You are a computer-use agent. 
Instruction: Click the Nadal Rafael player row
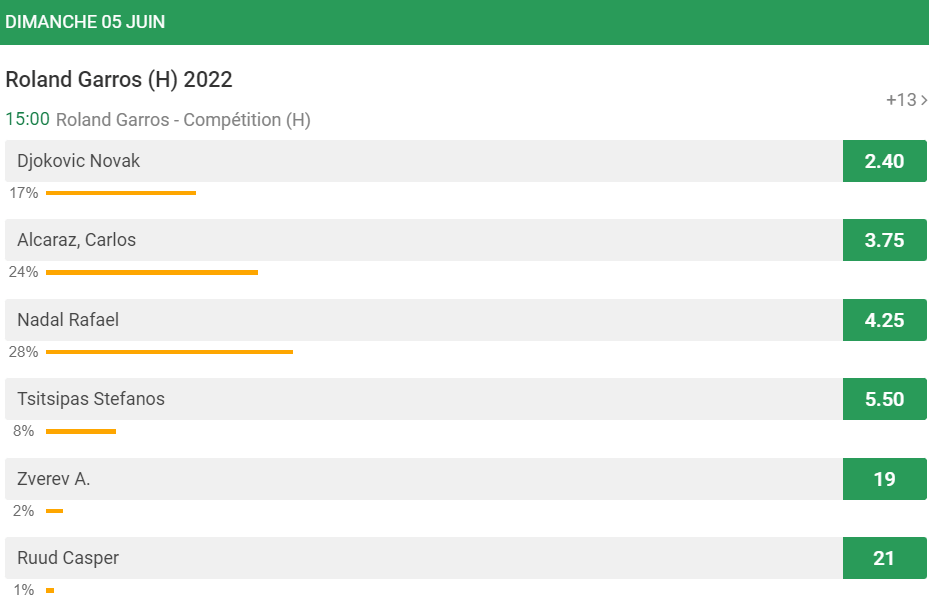(x=424, y=320)
